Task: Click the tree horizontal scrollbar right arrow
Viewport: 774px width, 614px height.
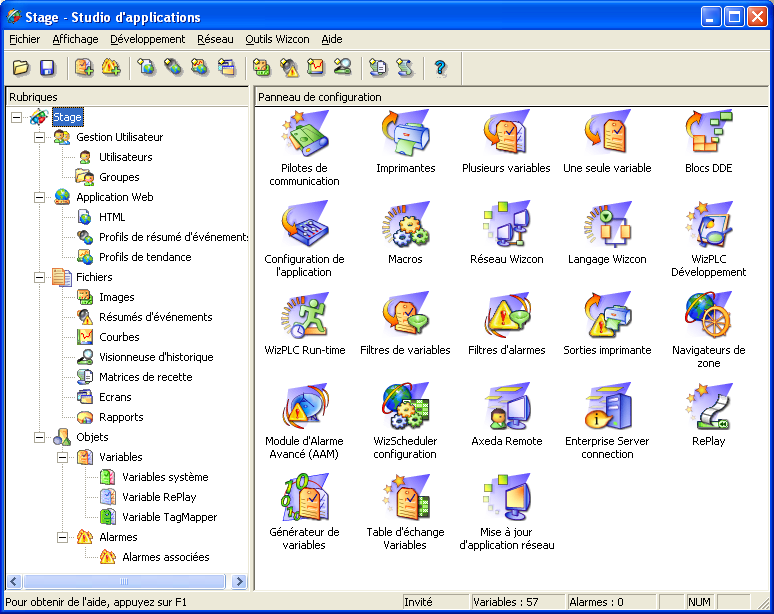Action: tap(240, 581)
